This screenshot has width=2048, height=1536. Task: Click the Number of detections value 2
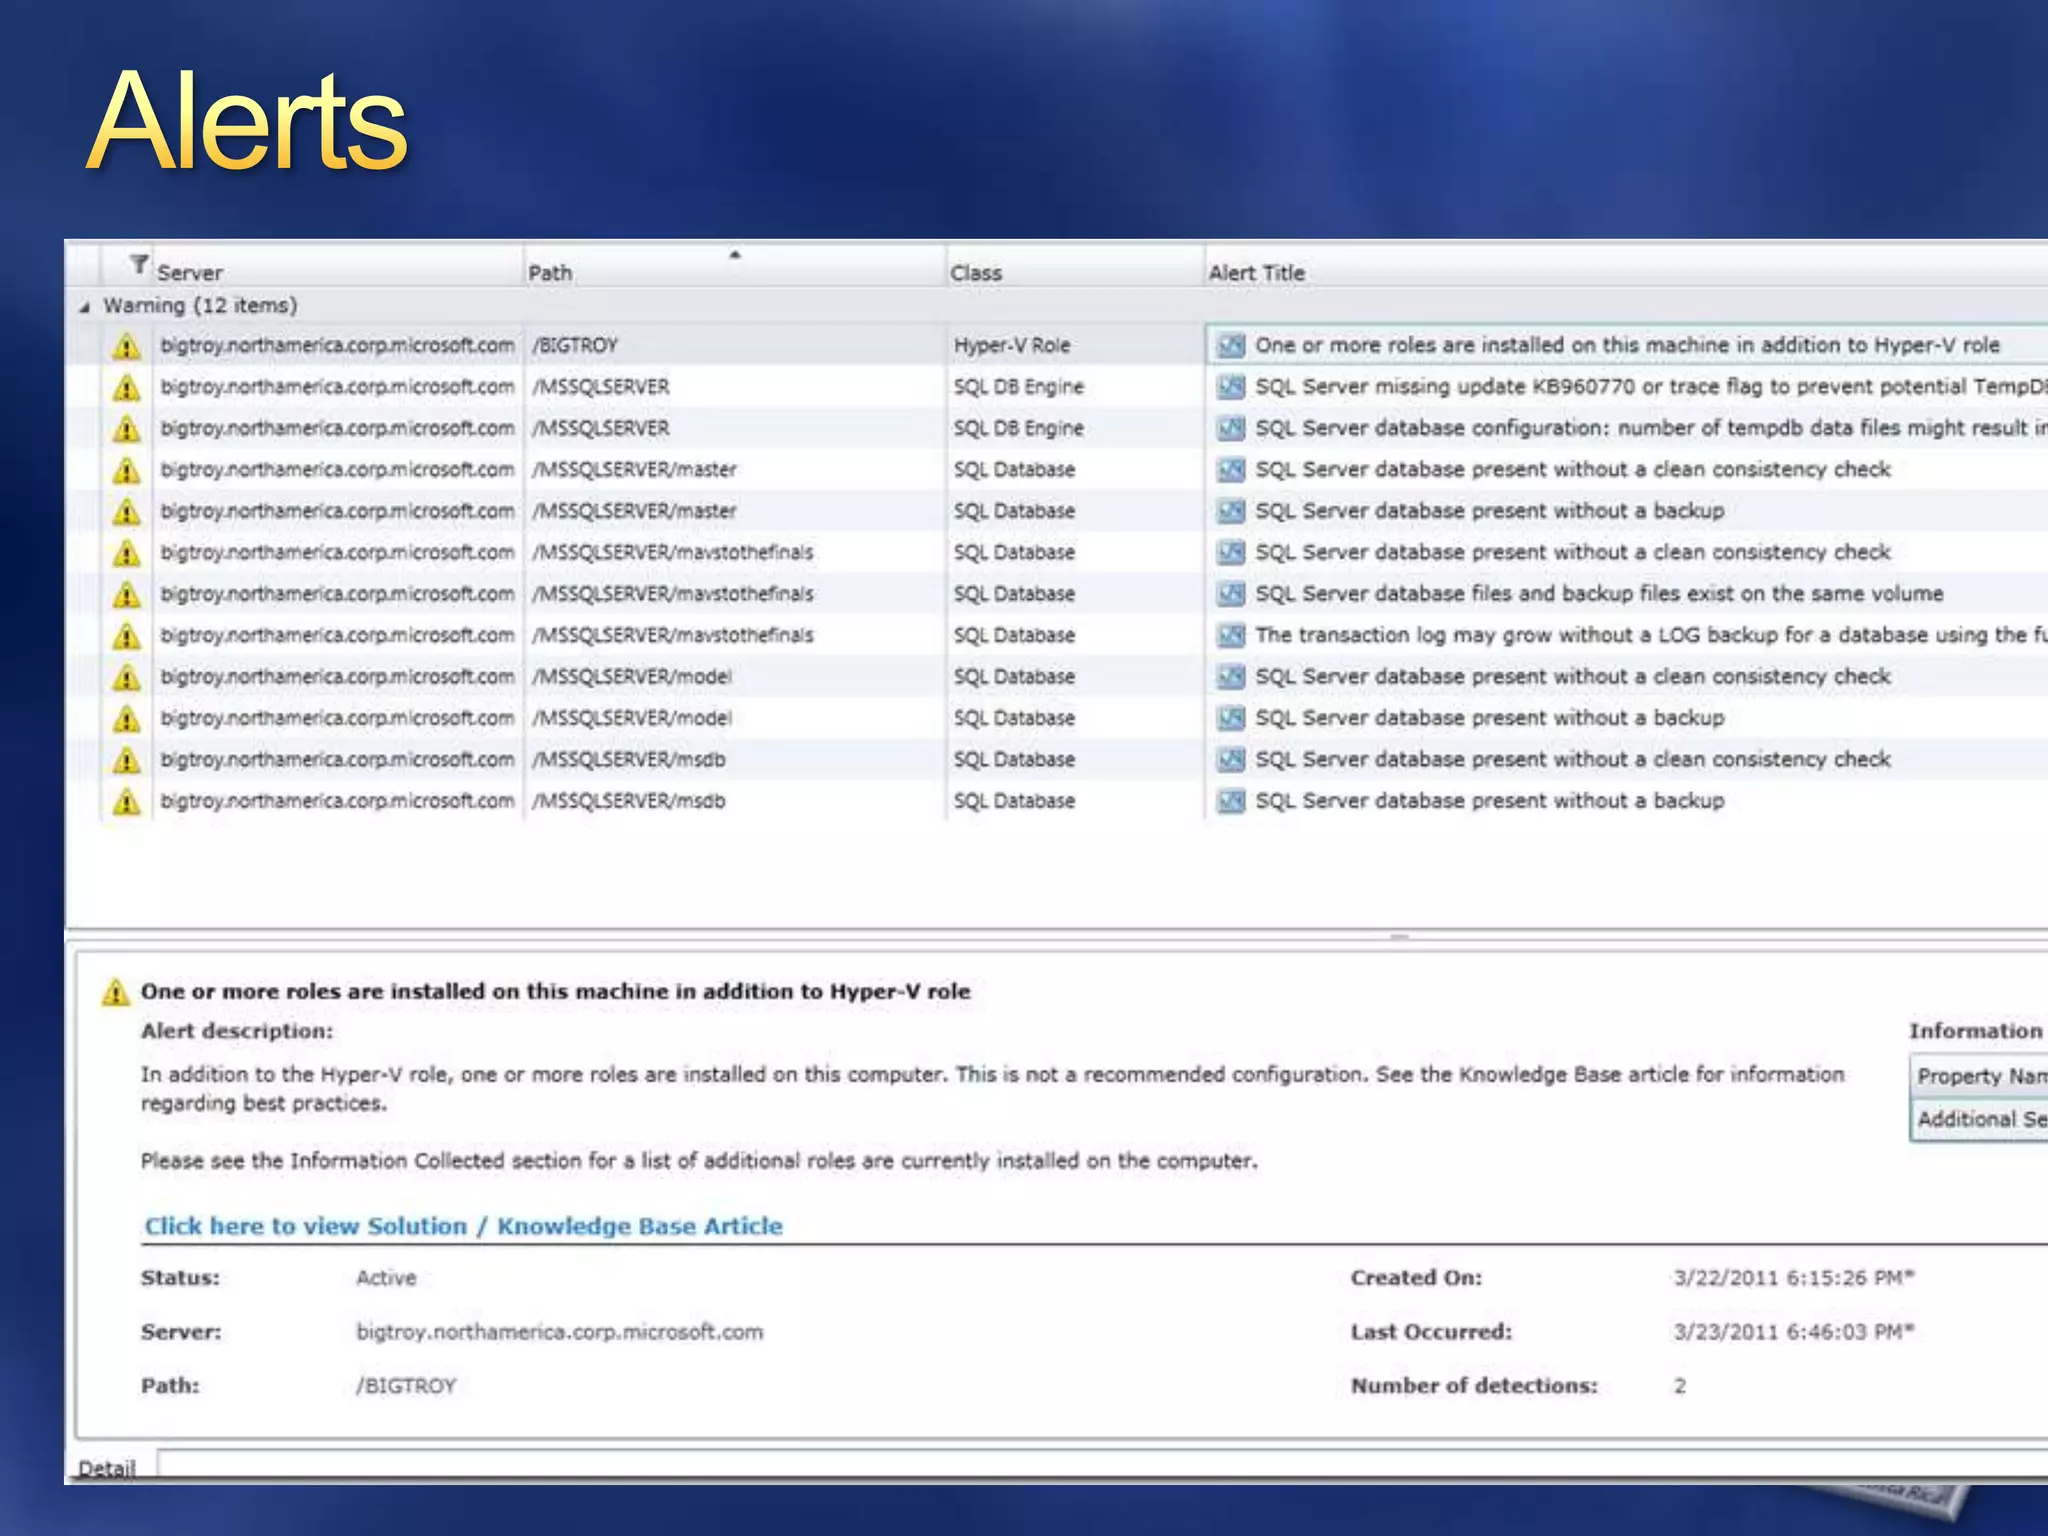tap(1680, 1386)
